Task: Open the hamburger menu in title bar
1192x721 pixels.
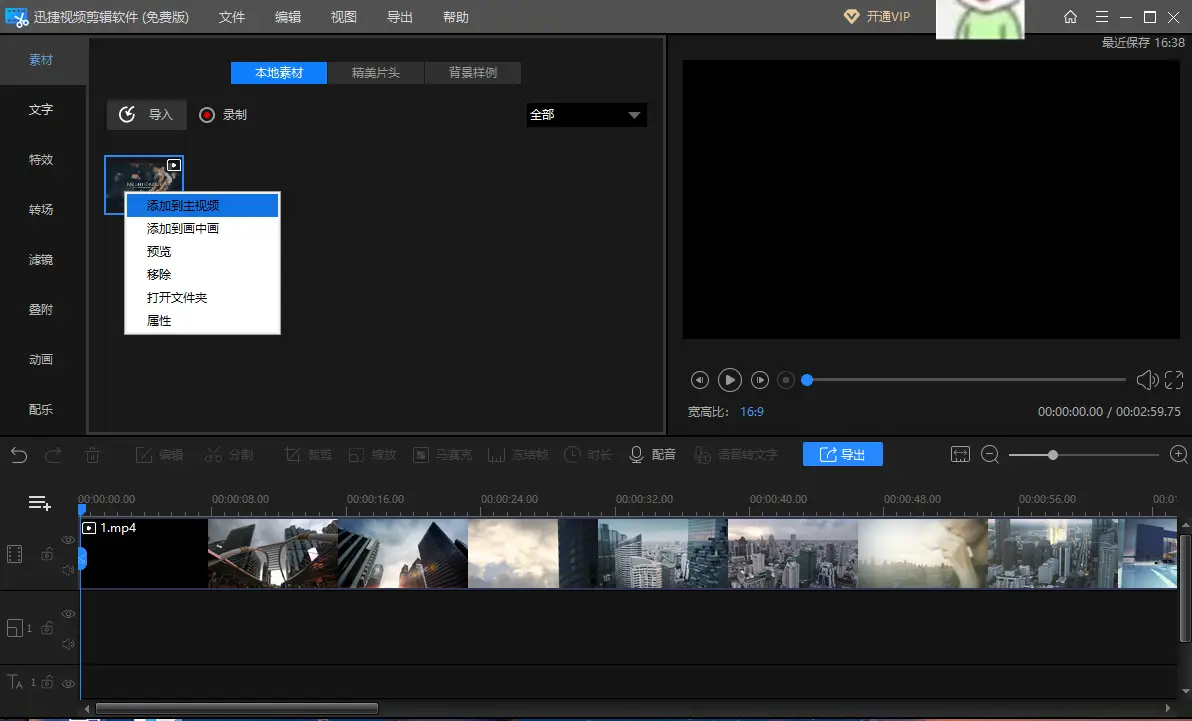Action: click(1102, 17)
